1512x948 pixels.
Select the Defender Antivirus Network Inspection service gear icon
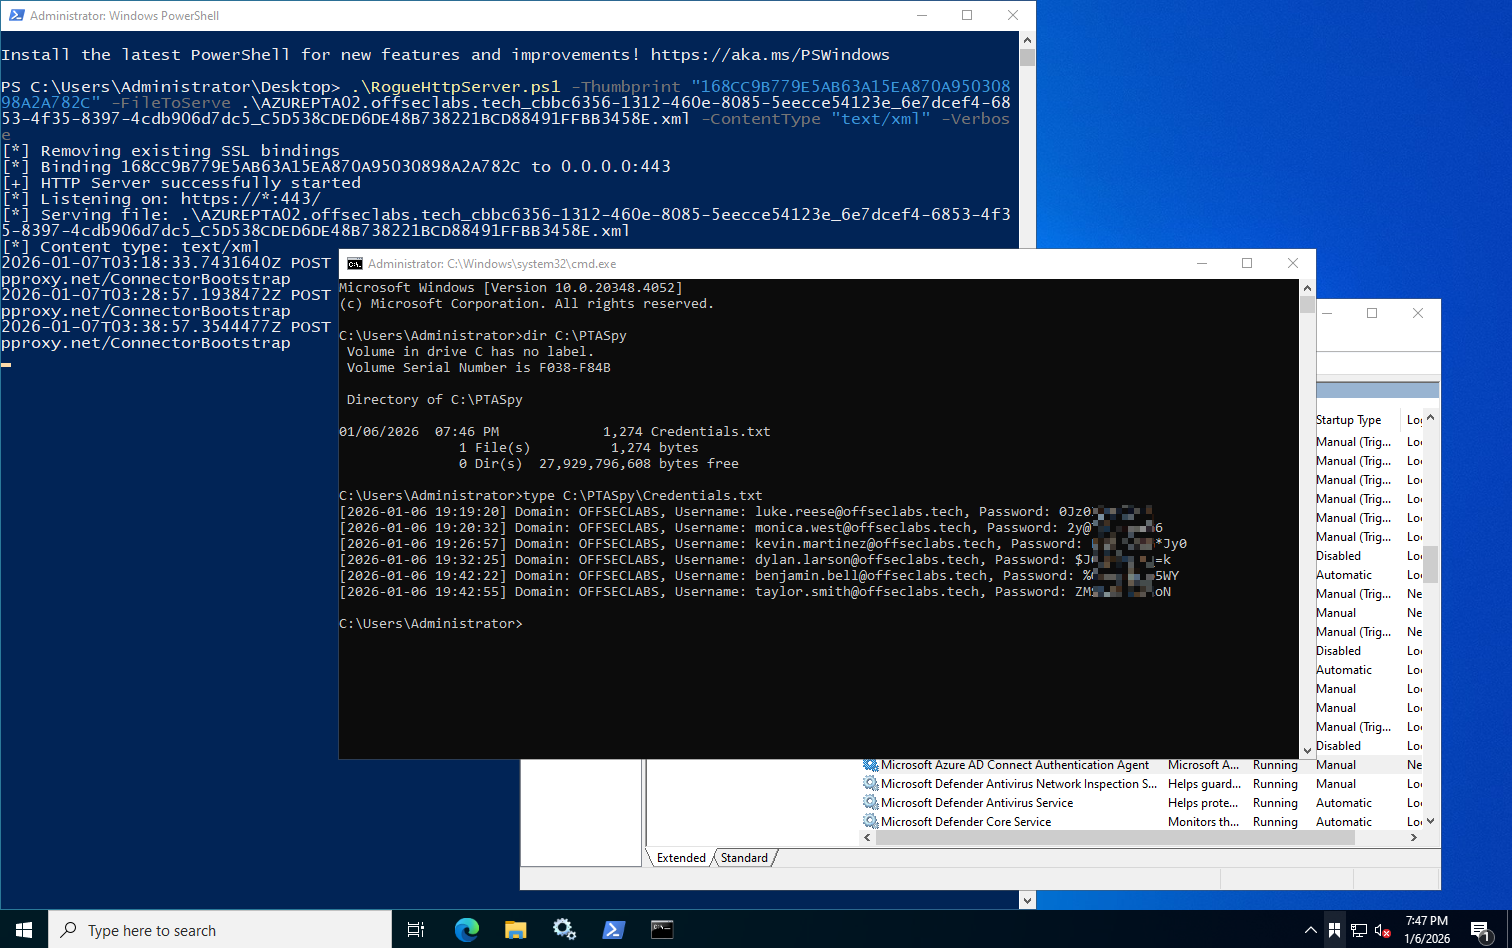tap(871, 784)
